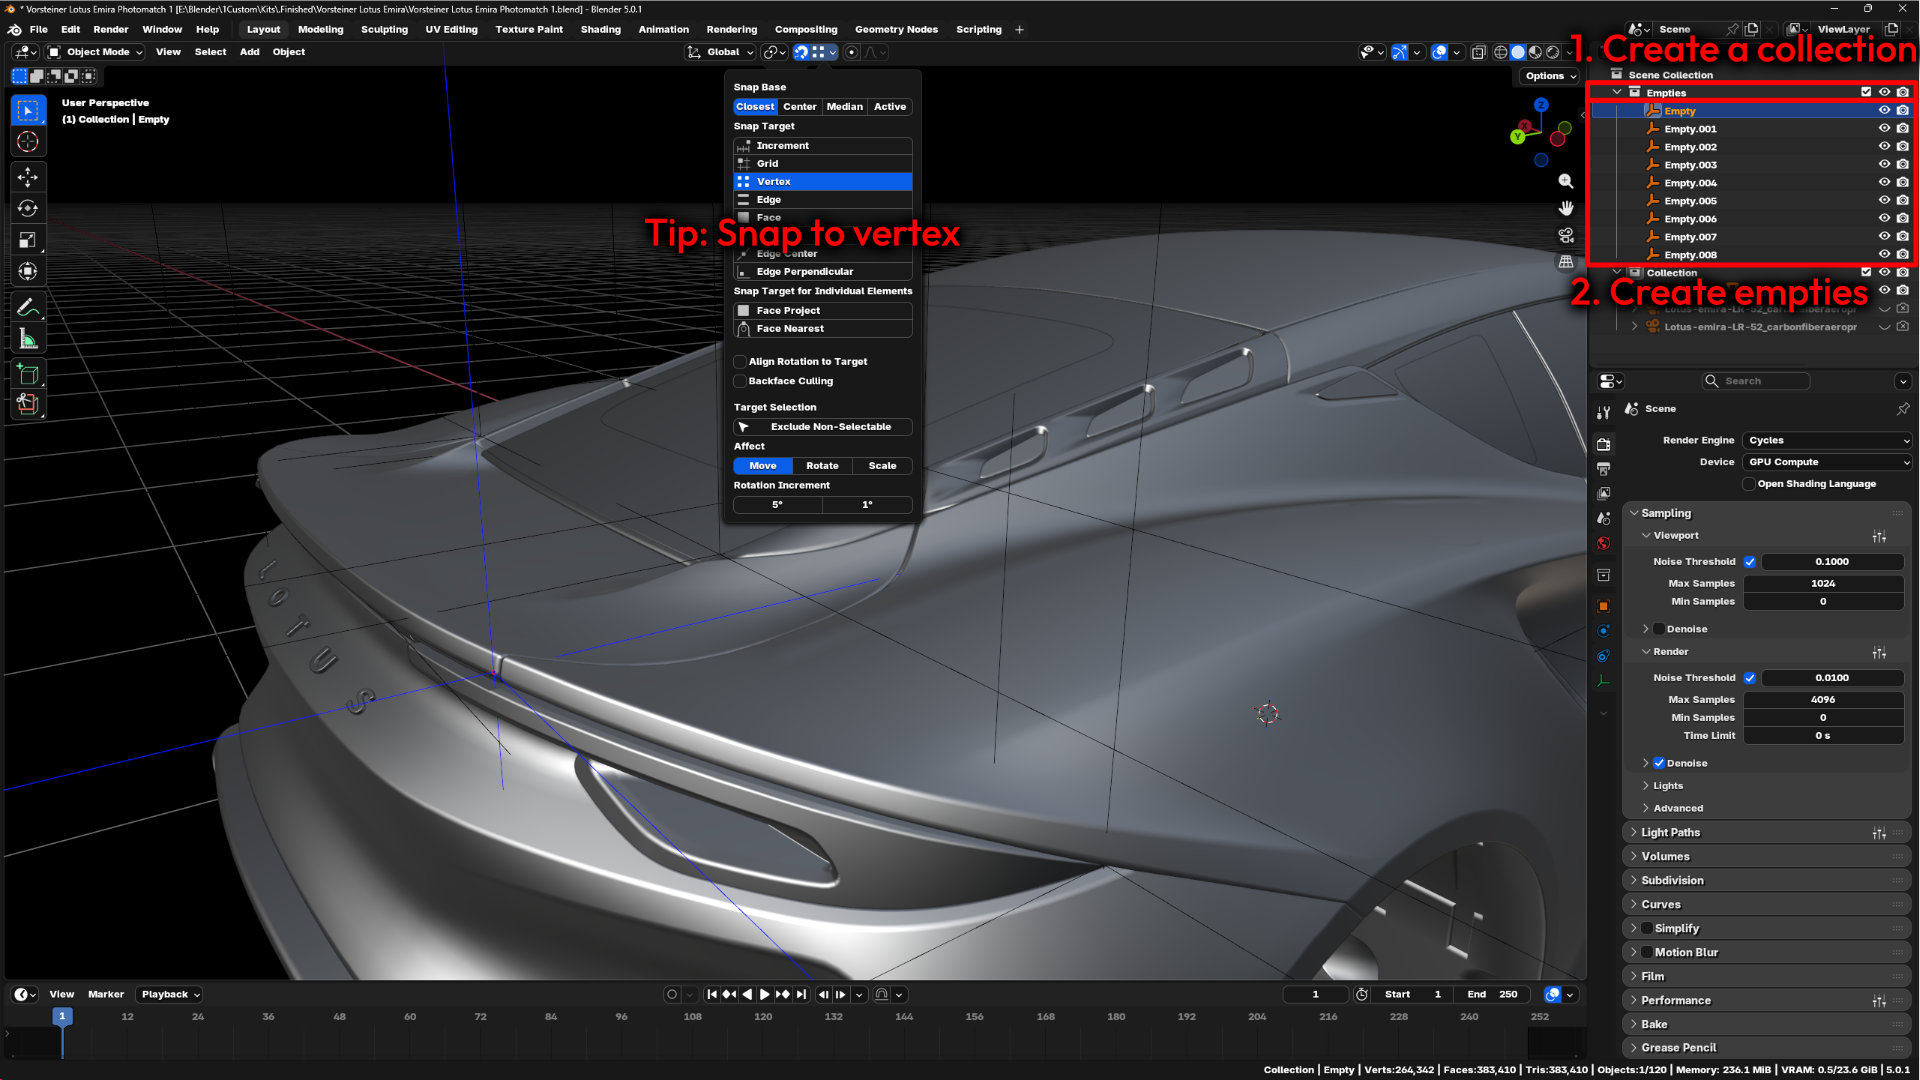1920x1080 pixels.
Task: Switch to wireframe viewport shading
Action: [x=1500, y=52]
